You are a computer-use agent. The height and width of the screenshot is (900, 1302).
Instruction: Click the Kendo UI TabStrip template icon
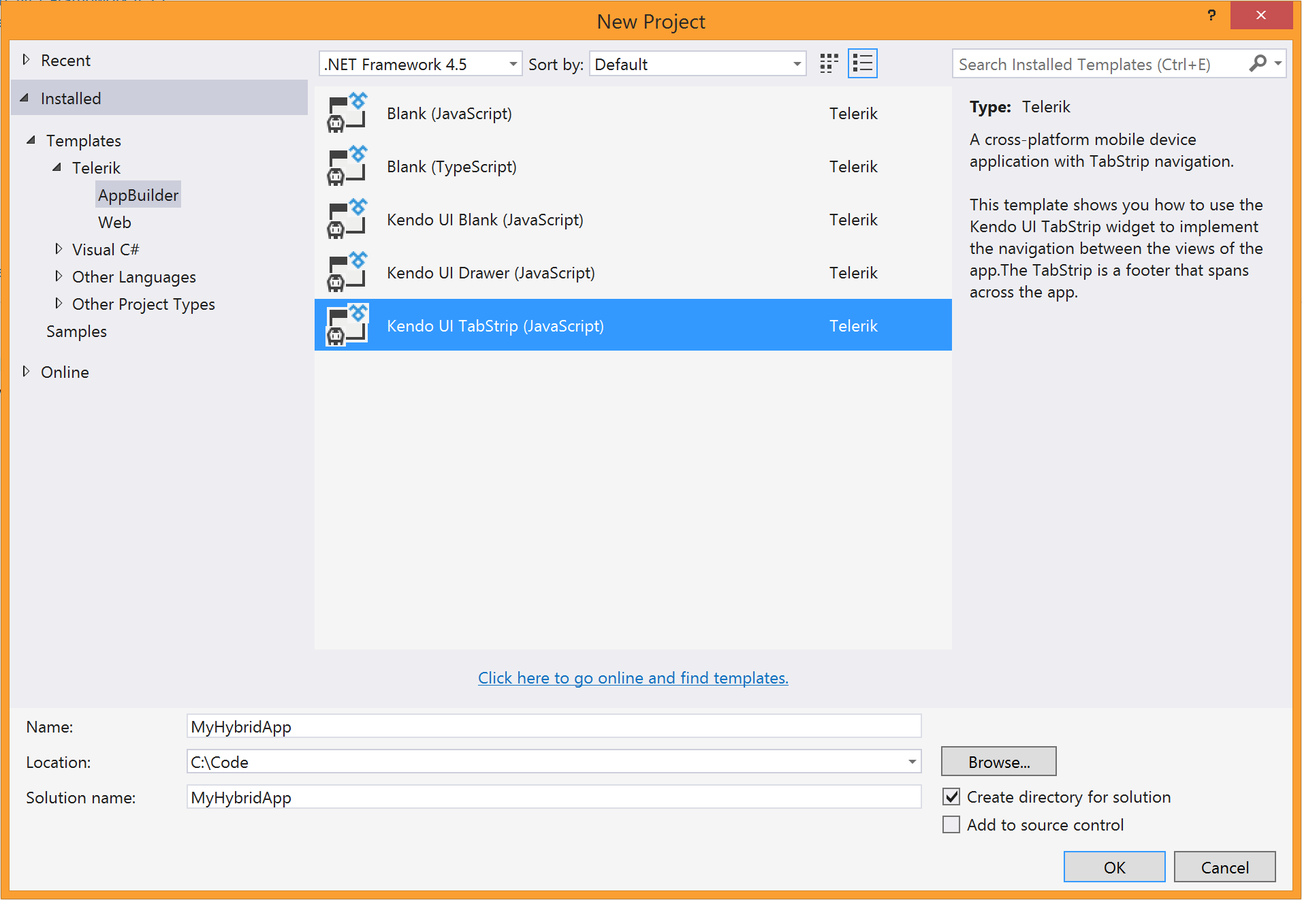click(x=348, y=325)
